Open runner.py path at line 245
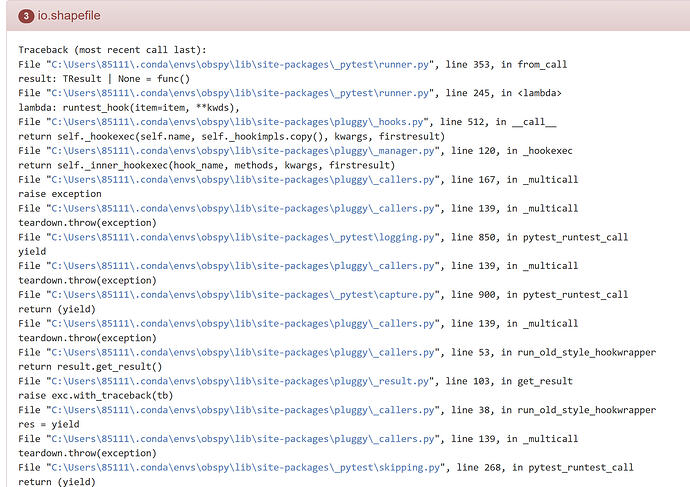Screen dimensions: 690x487 click(241, 93)
